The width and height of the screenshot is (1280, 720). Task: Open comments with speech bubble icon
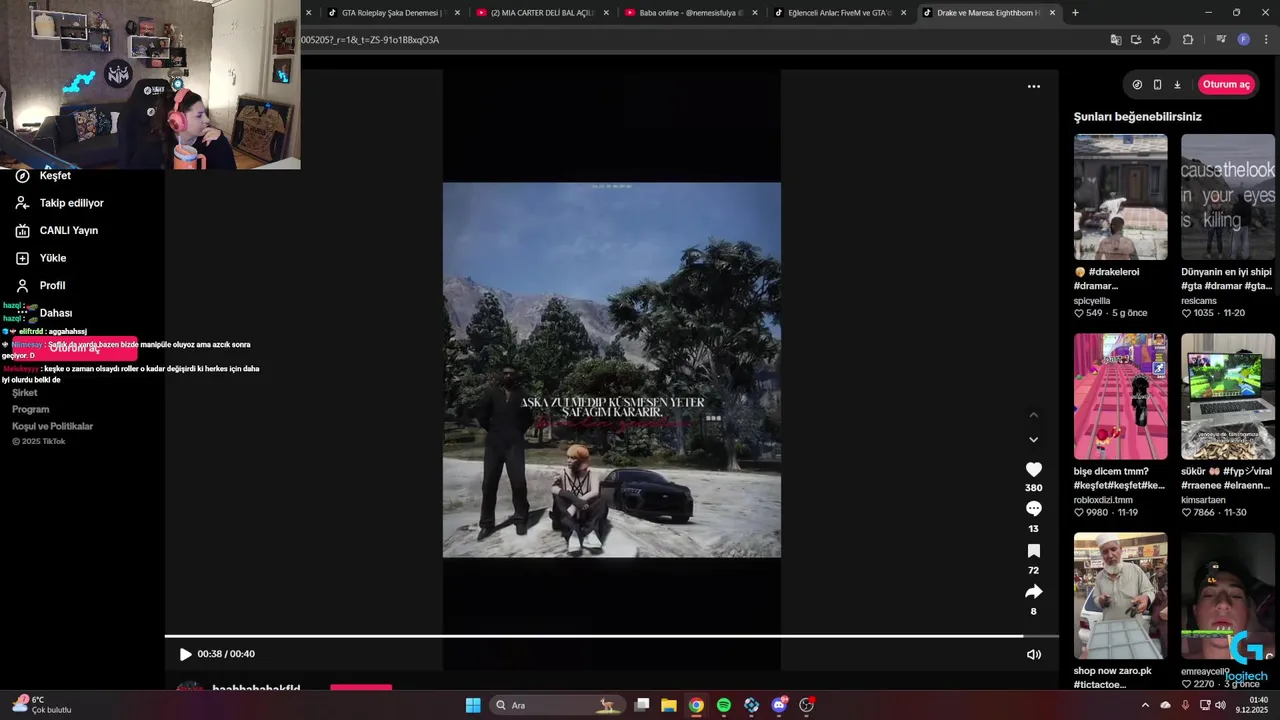(1034, 509)
